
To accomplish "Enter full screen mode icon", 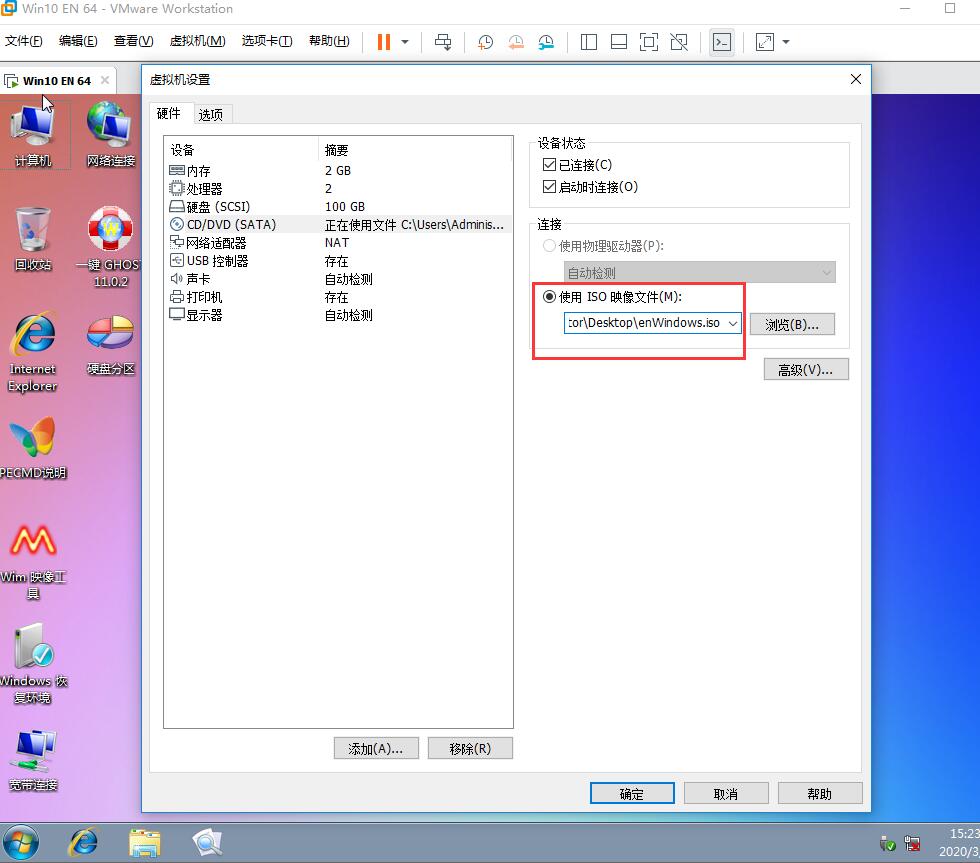I will 649,42.
